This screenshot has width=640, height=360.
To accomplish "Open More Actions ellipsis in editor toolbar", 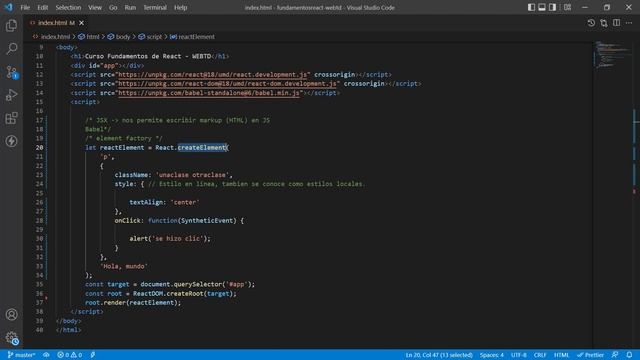I will 629,23.
